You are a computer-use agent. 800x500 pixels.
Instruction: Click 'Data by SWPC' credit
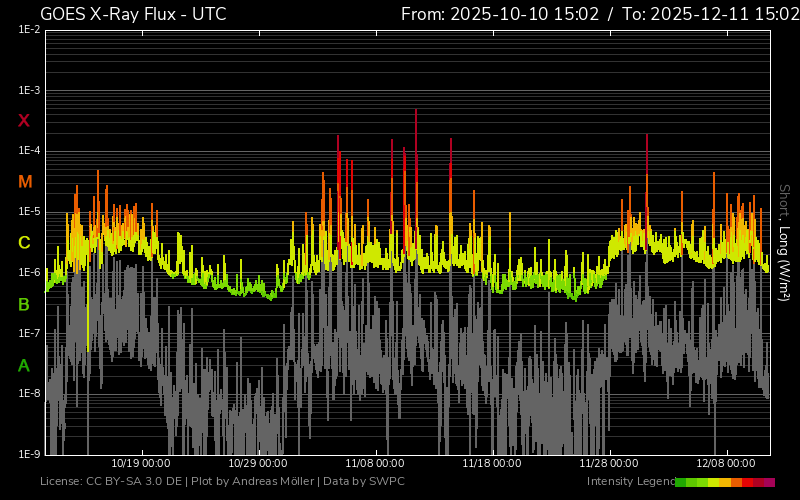[x=364, y=481]
